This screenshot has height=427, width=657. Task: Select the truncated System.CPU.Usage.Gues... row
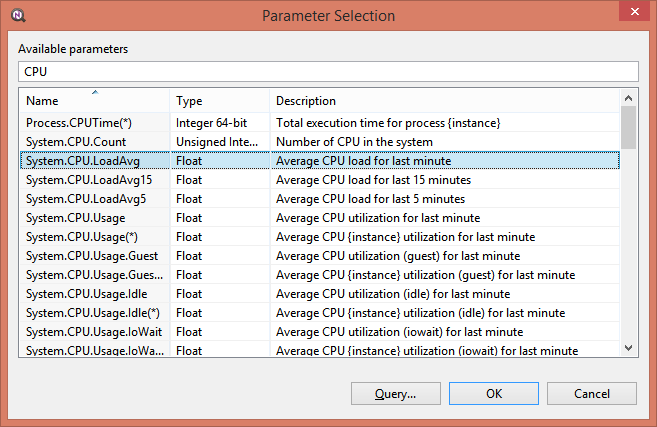tap(319, 275)
